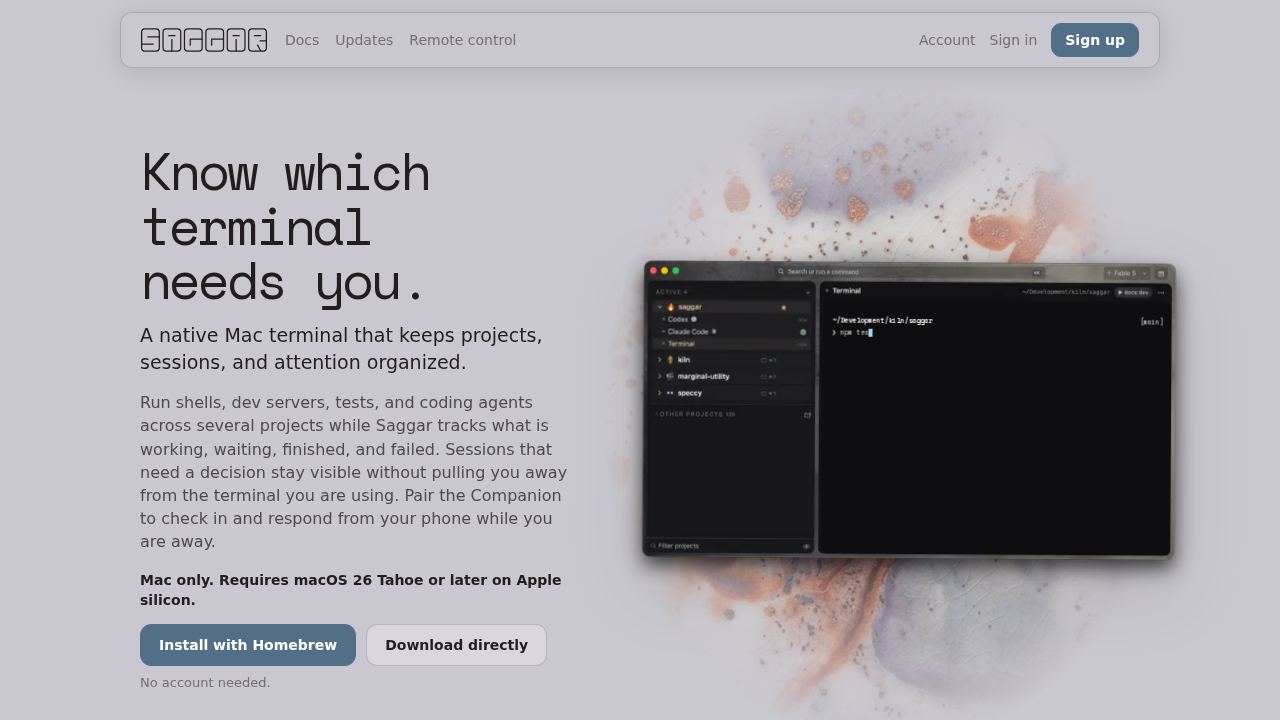Click Install with Homebrew button
The image size is (1280, 720).
pos(248,645)
